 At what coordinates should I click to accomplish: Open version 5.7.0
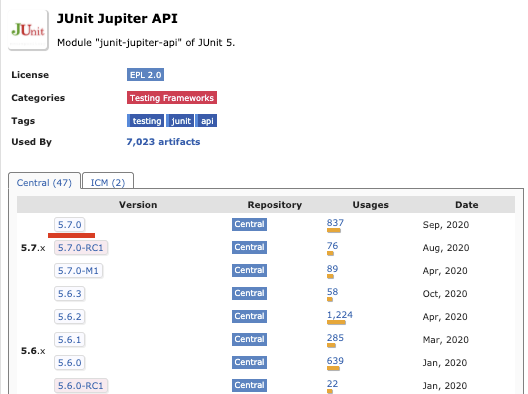69,225
